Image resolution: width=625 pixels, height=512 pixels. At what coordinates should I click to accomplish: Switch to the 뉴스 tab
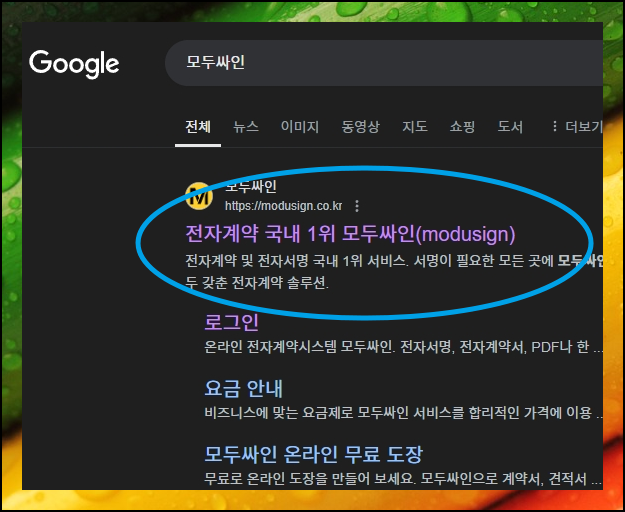point(246,127)
